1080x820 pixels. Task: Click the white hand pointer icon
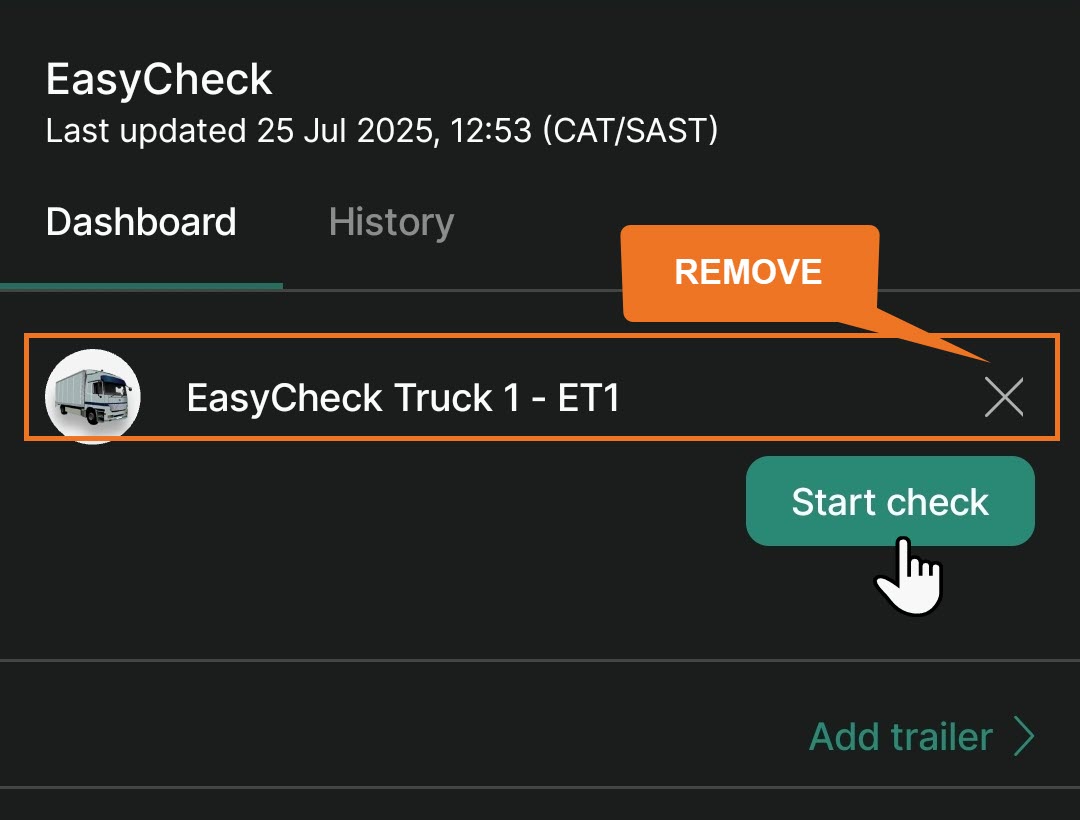tap(910, 578)
